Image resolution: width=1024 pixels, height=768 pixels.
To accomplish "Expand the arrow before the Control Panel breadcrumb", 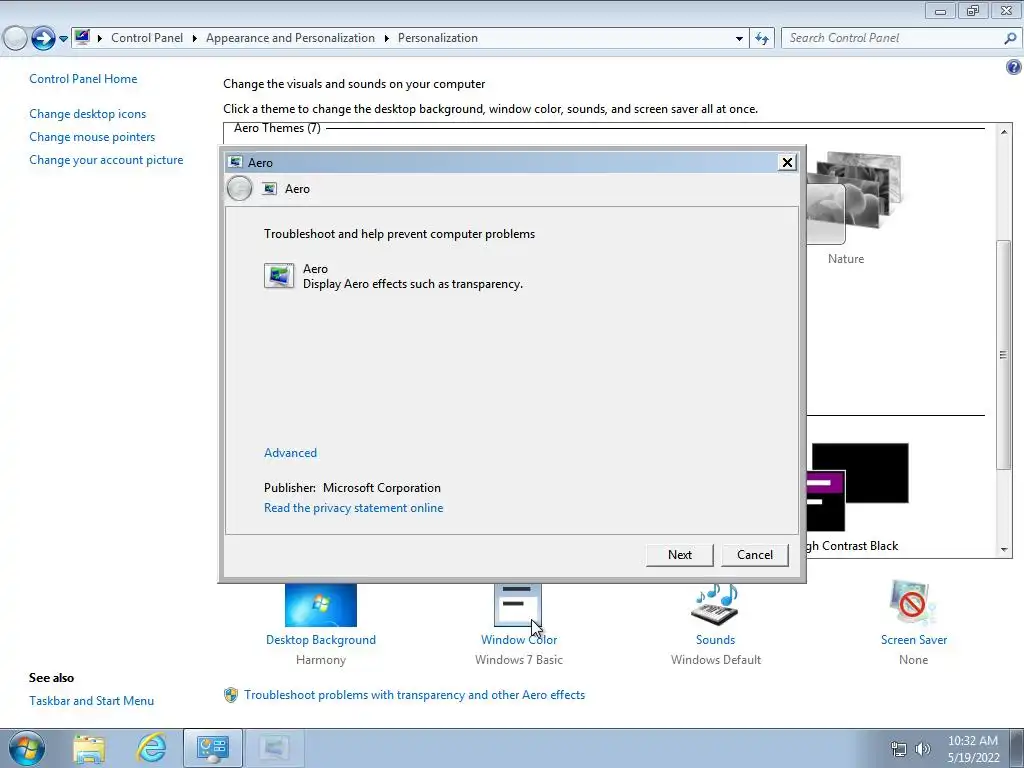I will 100,39.
